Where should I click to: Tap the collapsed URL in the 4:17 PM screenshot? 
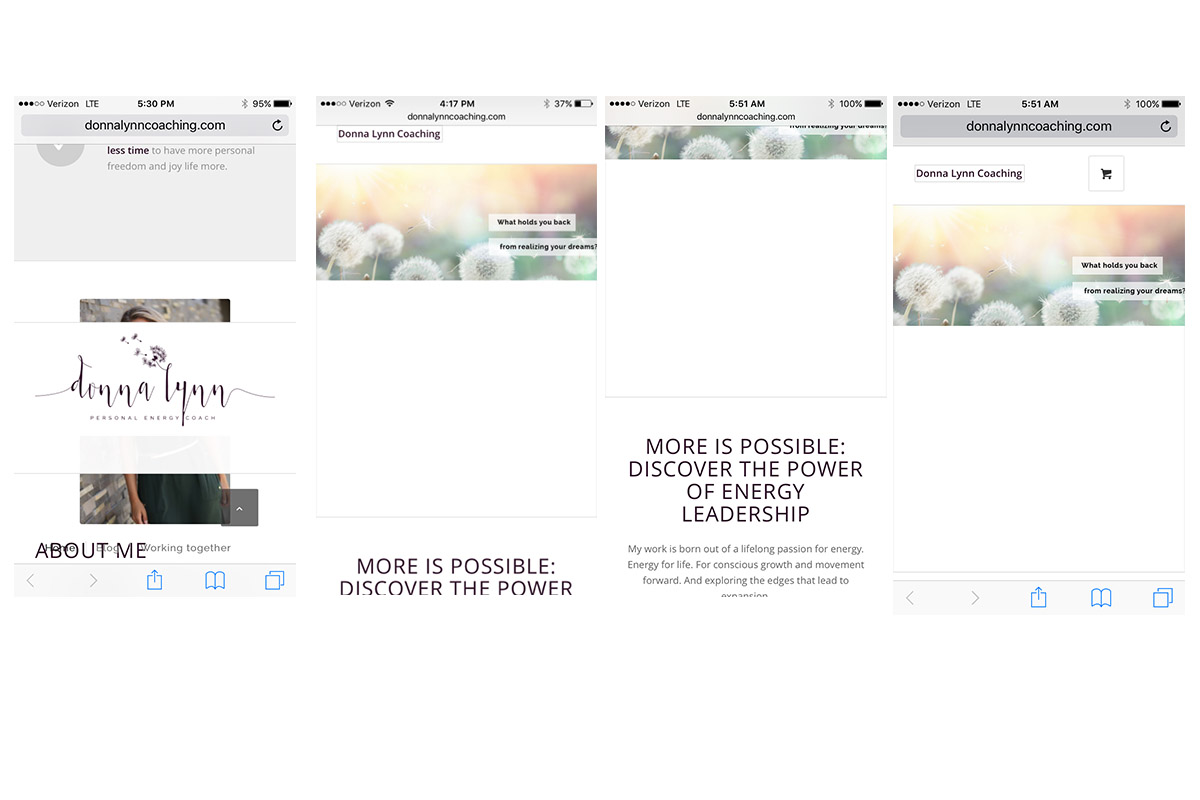[456, 117]
